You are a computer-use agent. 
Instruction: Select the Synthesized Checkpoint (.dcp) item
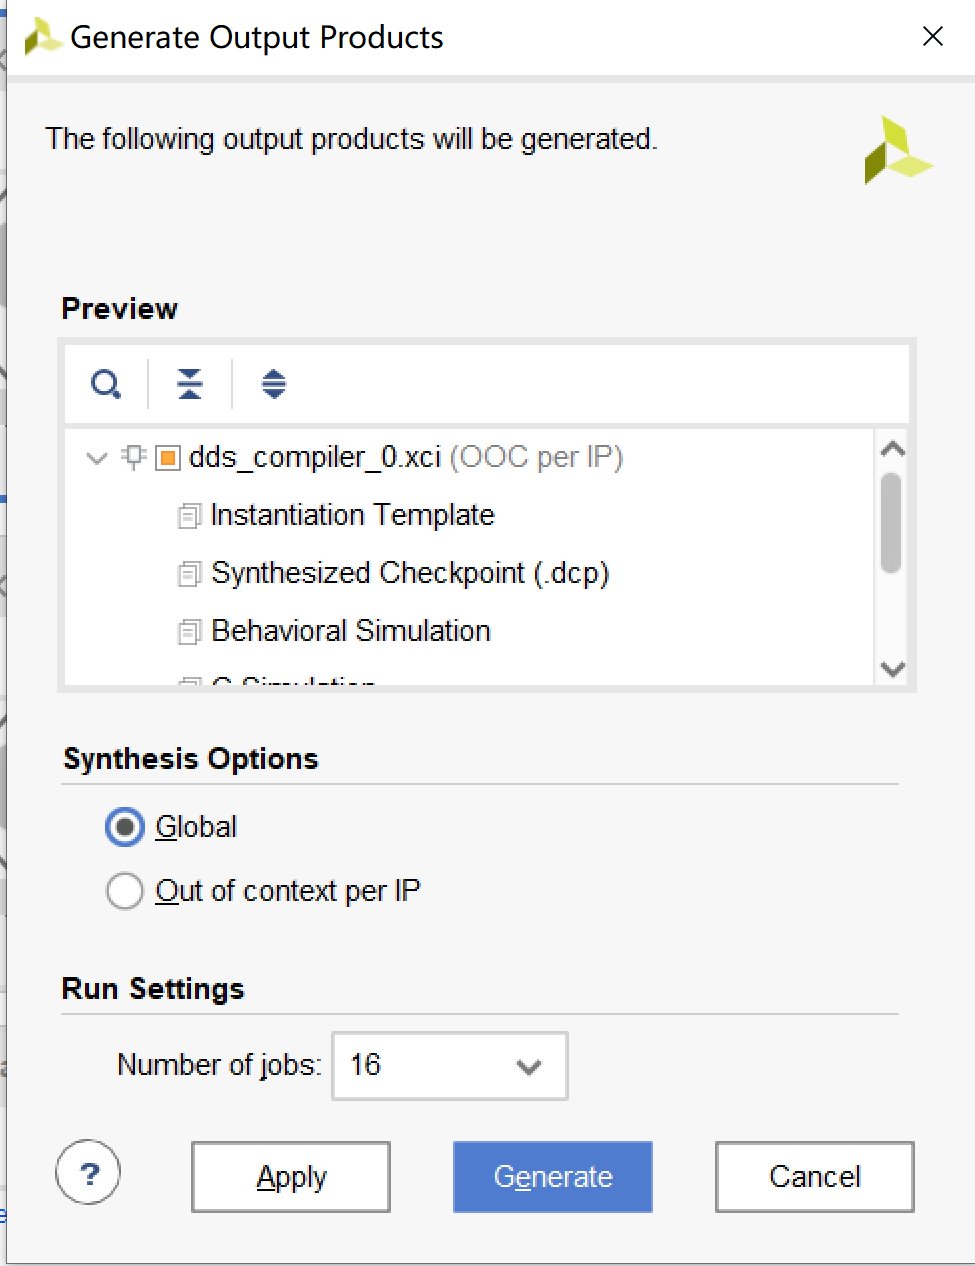pos(409,574)
